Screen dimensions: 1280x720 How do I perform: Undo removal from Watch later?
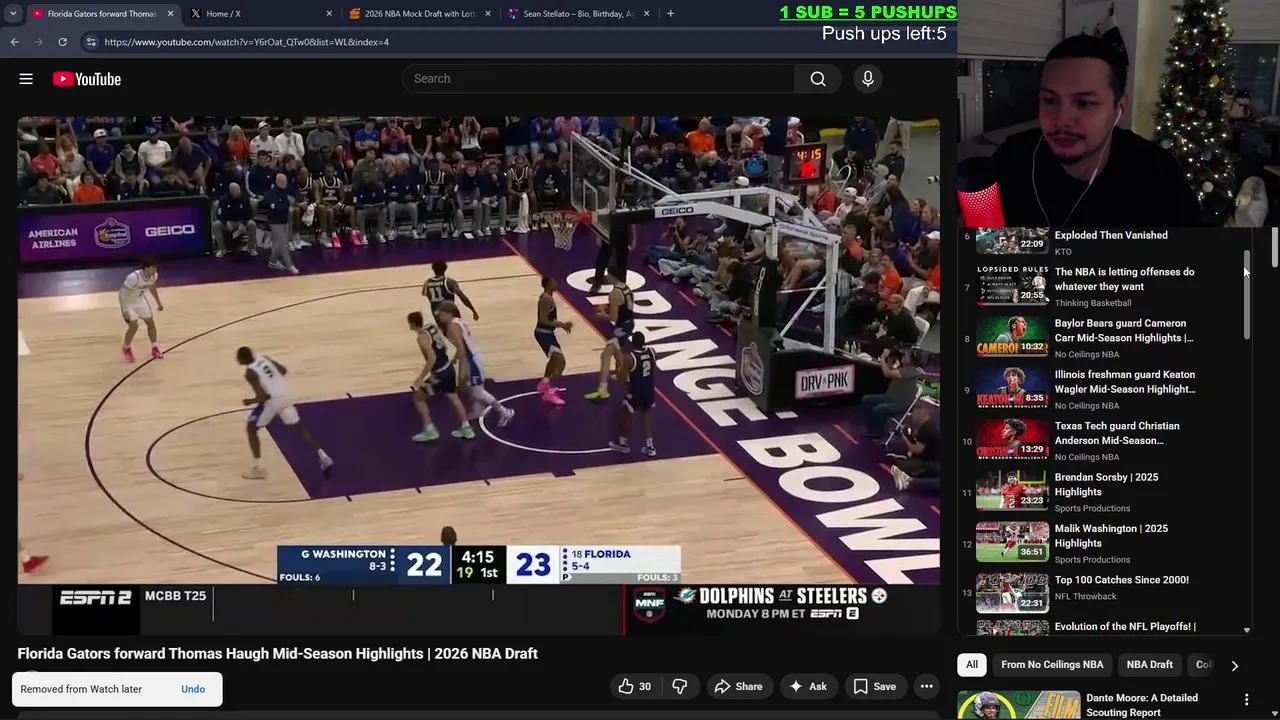coord(193,689)
